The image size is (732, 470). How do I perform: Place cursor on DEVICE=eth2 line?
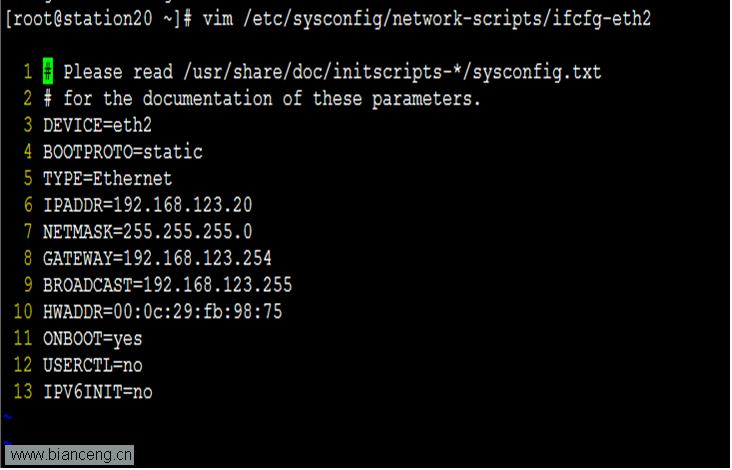click(x=98, y=126)
